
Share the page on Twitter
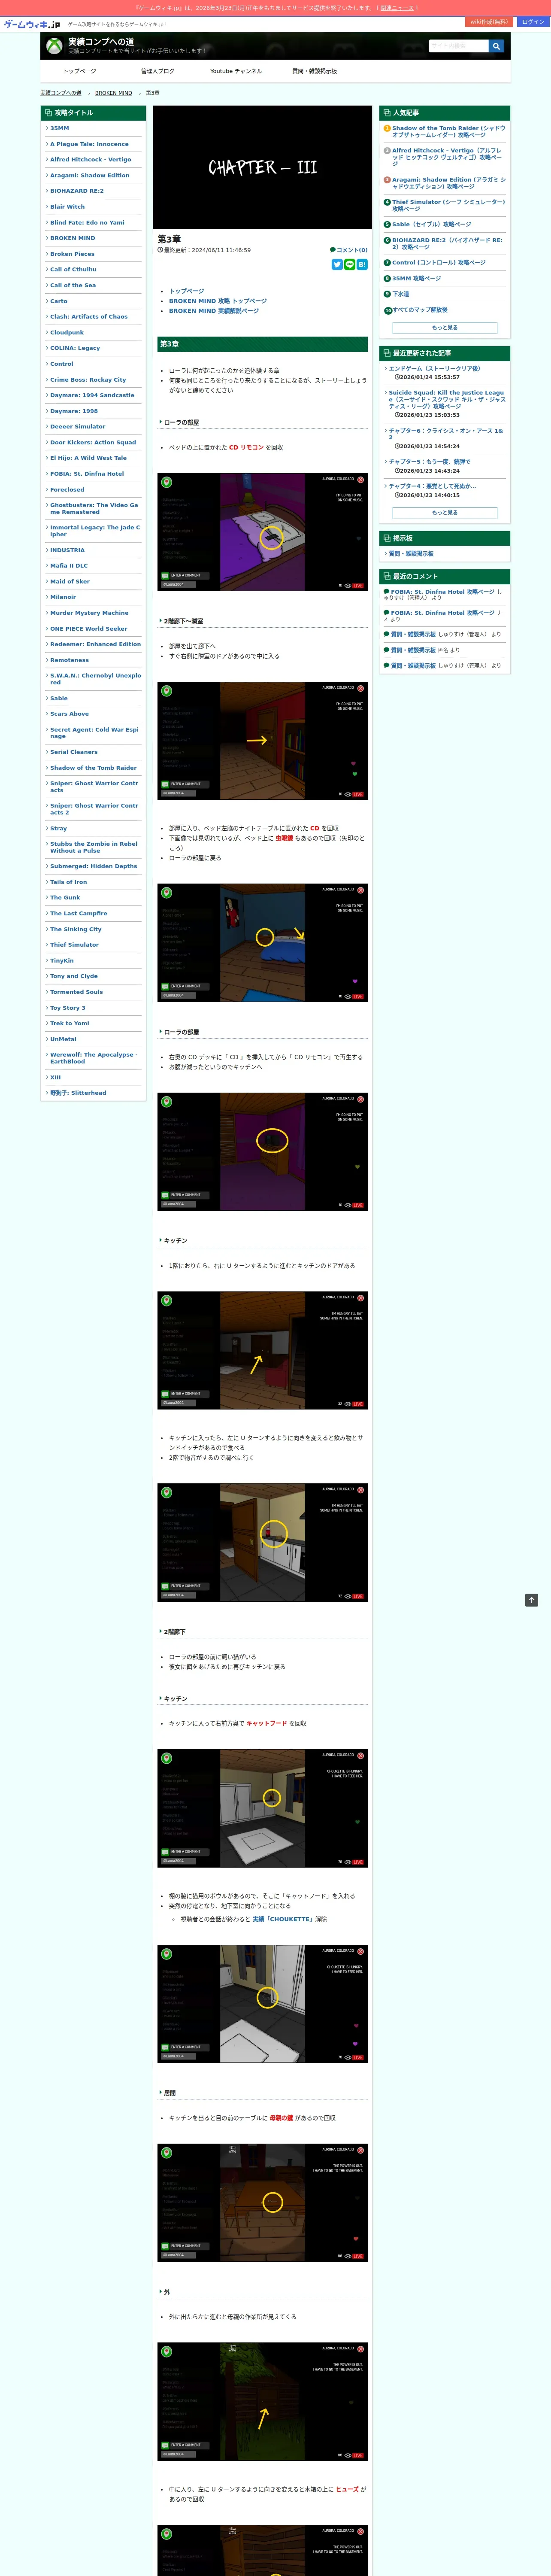[x=337, y=264]
